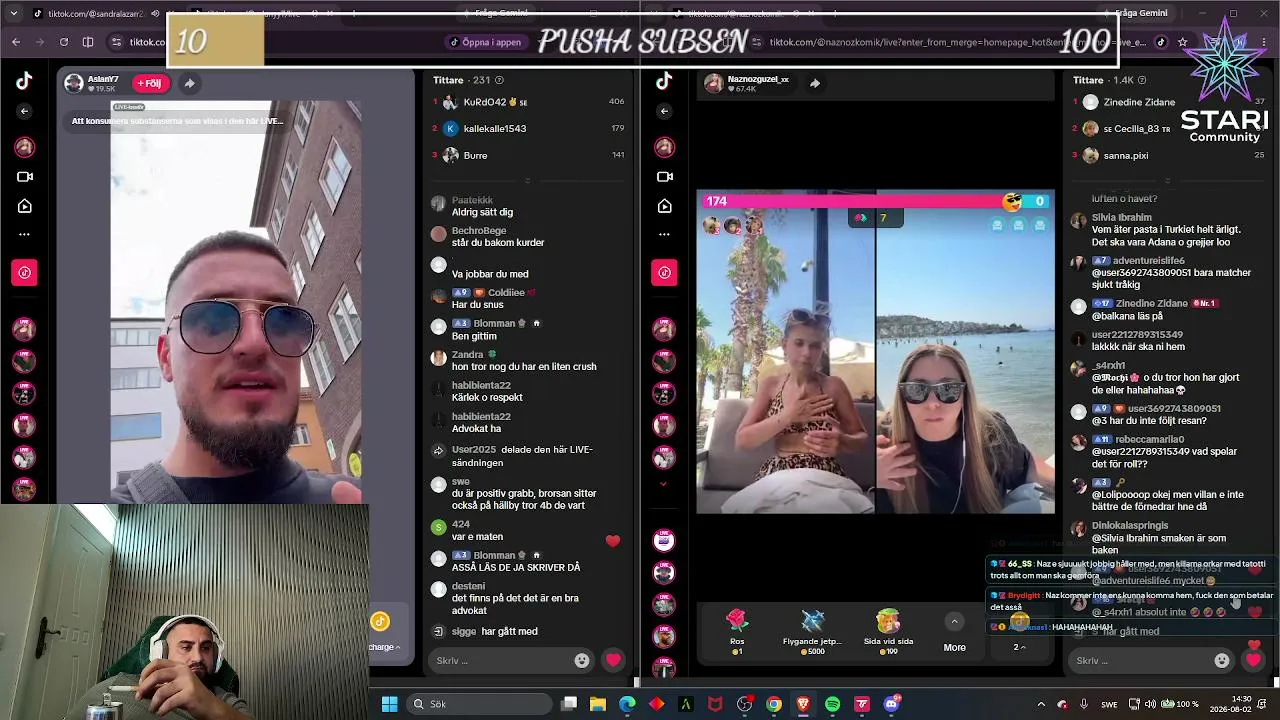Screen dimensions: 1280x720
Task: Open Discord from the taskbar
Action: pyautogui.click(x=892, y=704)
